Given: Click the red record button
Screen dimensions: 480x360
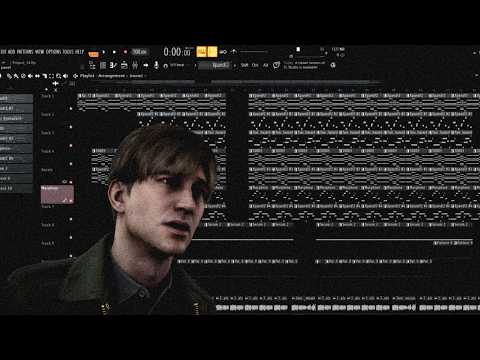Looking at the screenshot, I should [125, 52].
